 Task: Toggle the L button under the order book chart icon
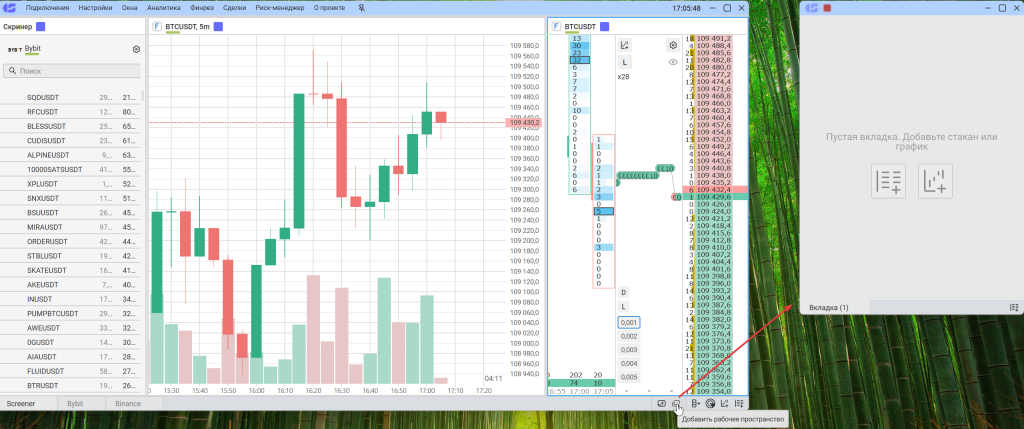click(x=624, y=62)
